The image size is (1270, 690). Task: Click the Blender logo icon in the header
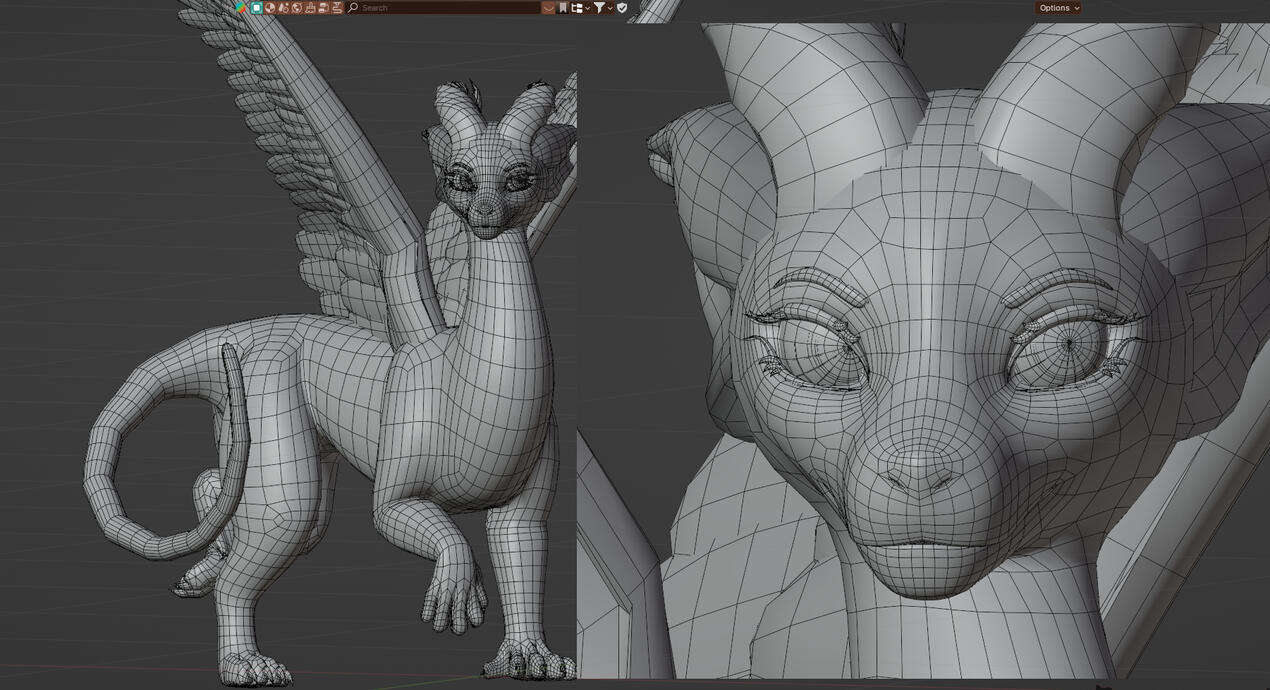(x=241, y=7)
